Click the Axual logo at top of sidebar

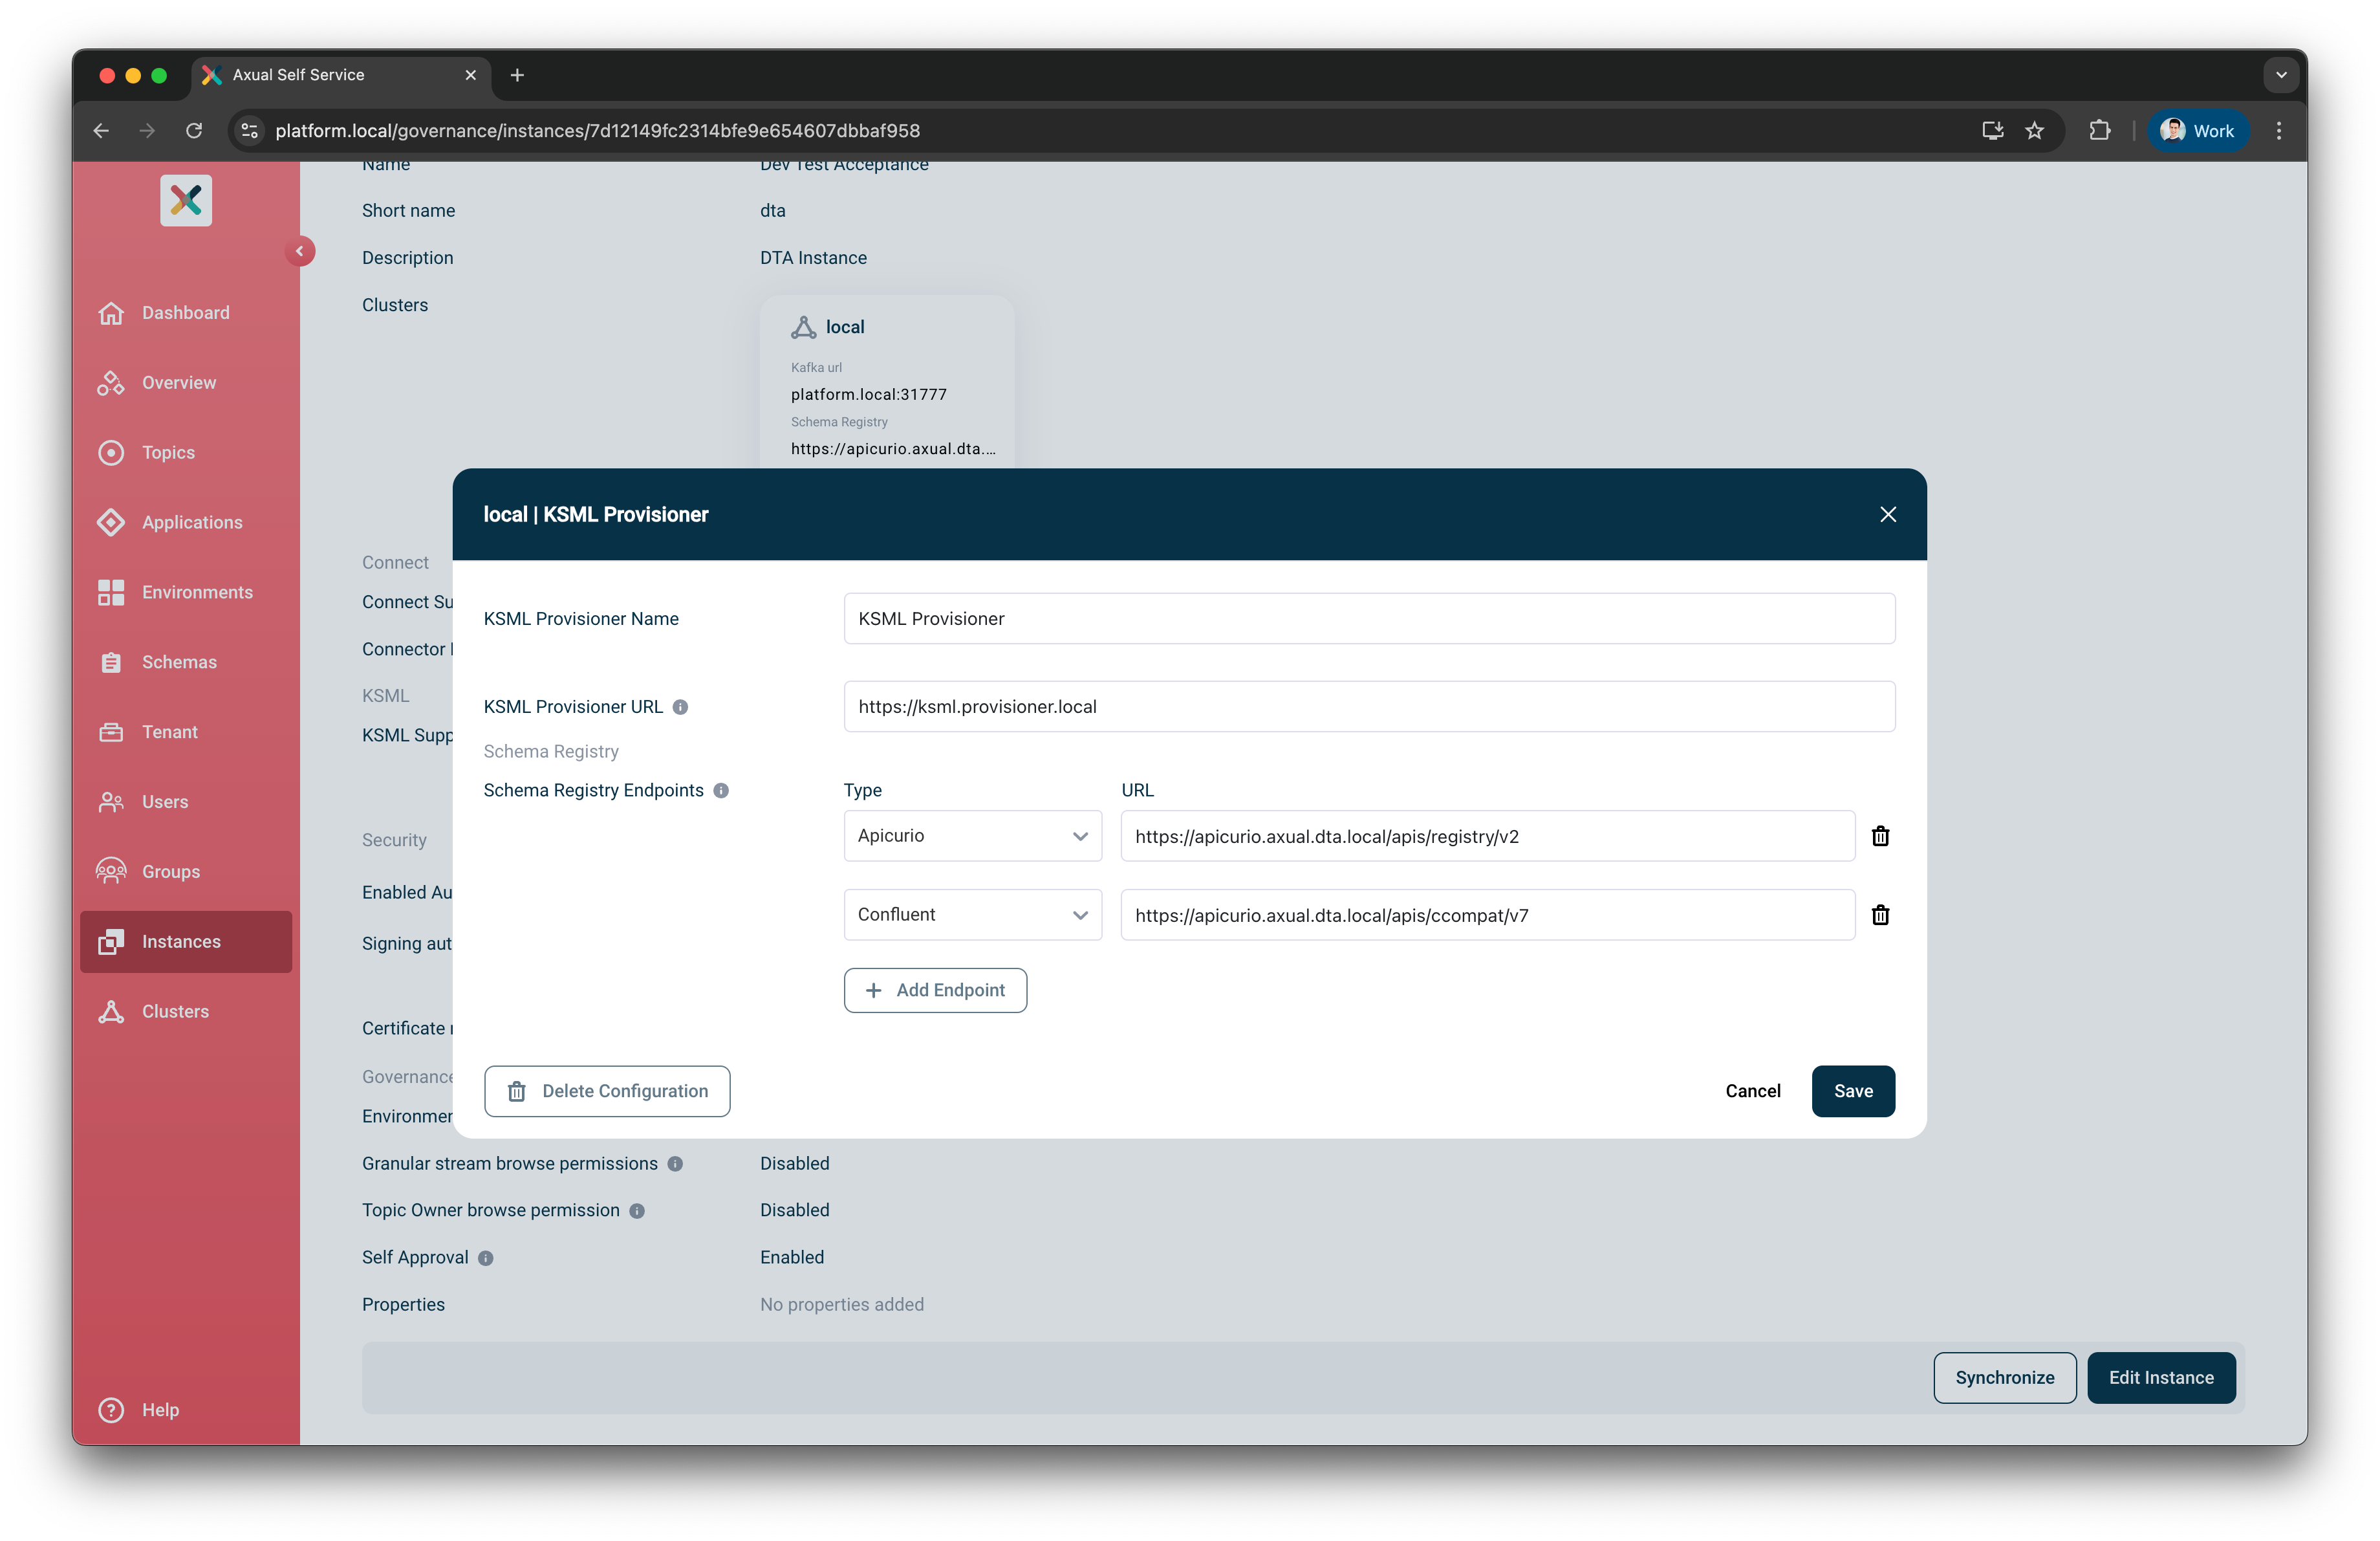186,200
